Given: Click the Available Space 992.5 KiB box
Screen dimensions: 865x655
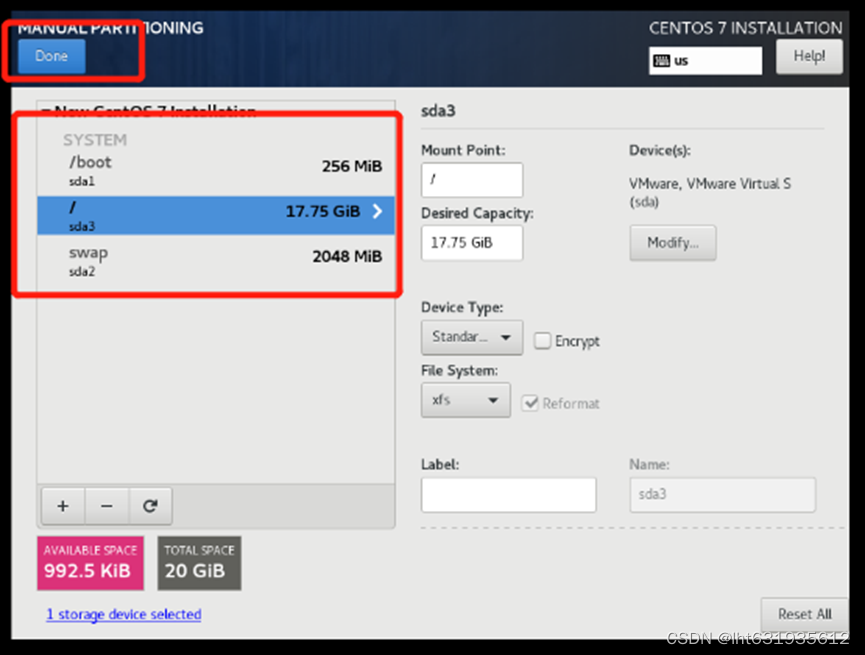Looking at the screenshot, I should click(90, 563).
